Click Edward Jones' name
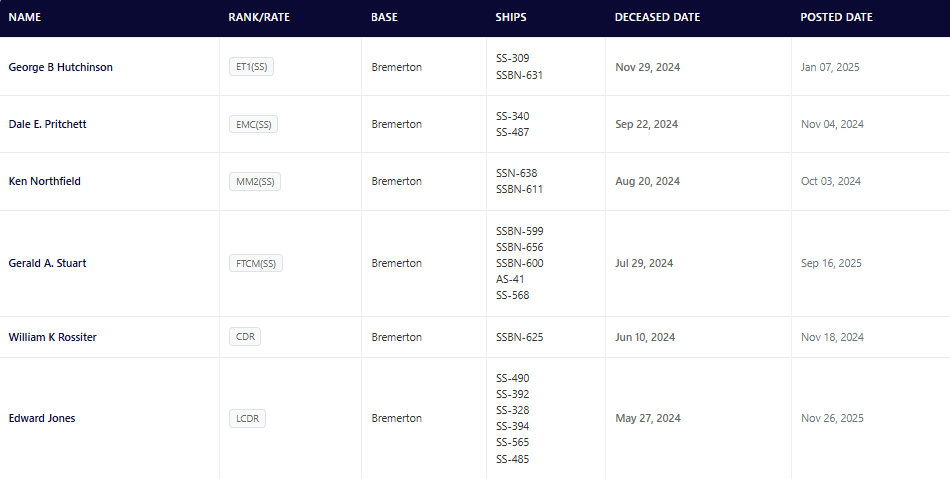 coord(42,418)
